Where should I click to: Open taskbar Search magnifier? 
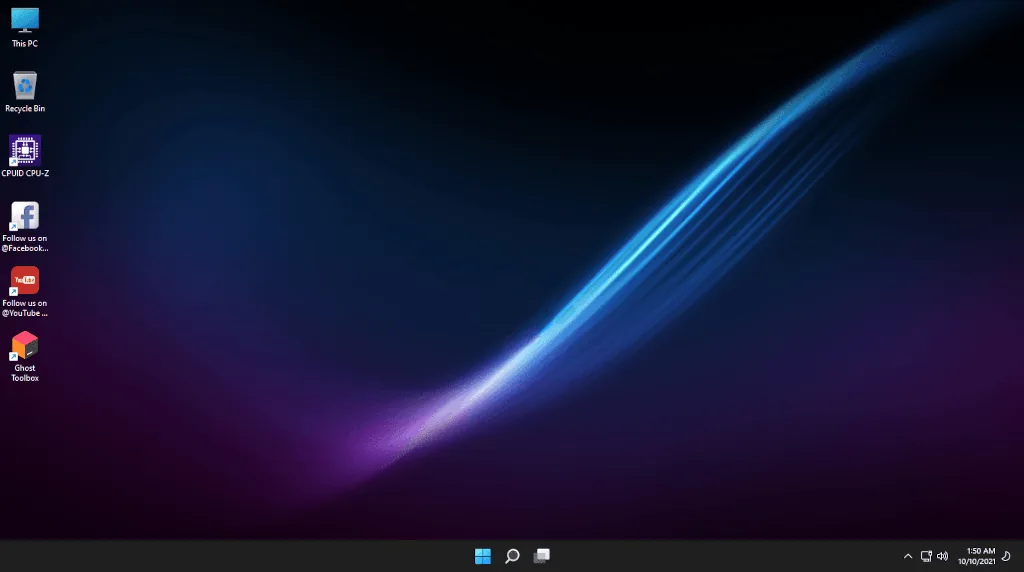[x=512, y=556]
